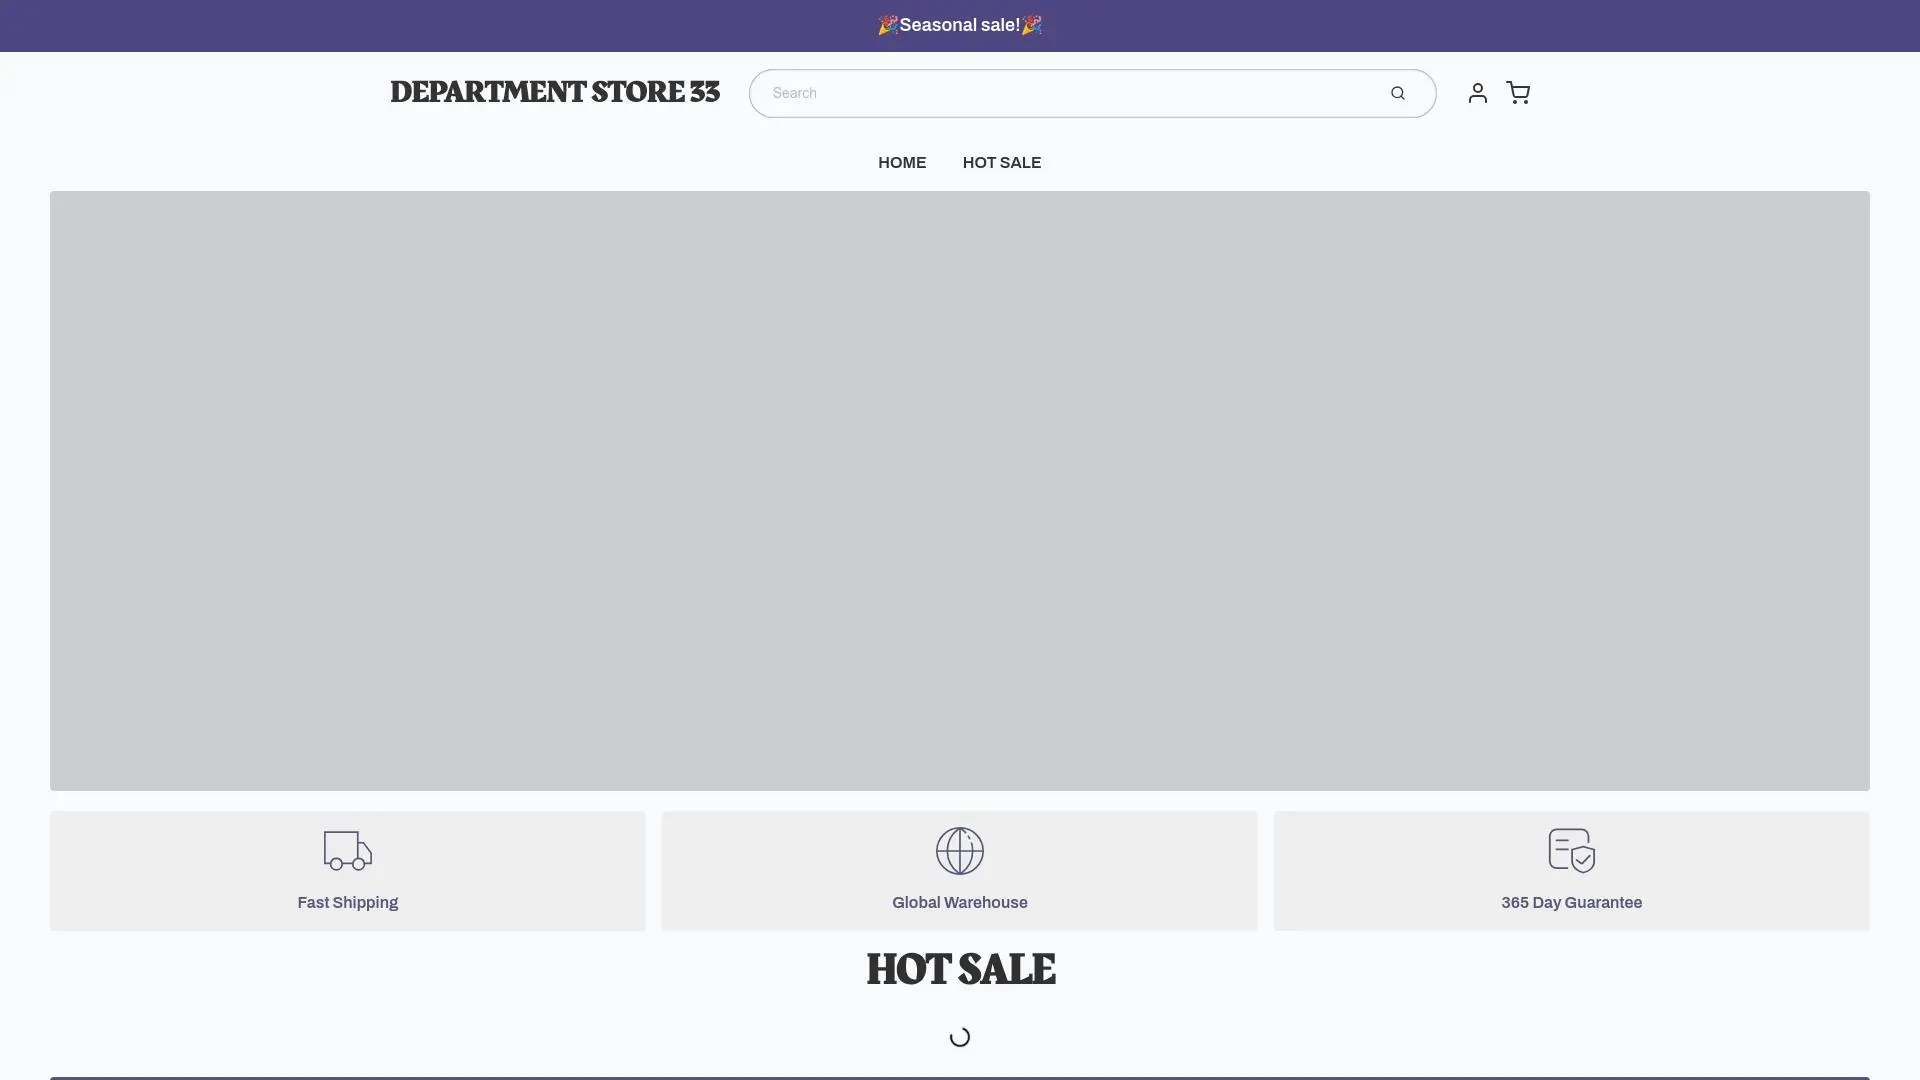
Task: Click the 365 Day Guarantee shield icon
Action: pos(1571,850)
